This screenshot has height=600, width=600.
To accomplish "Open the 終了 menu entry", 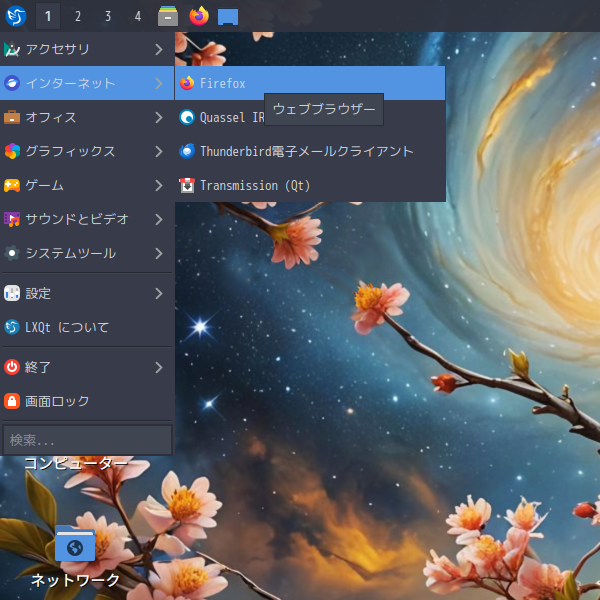I will click(x=87, y=367).
